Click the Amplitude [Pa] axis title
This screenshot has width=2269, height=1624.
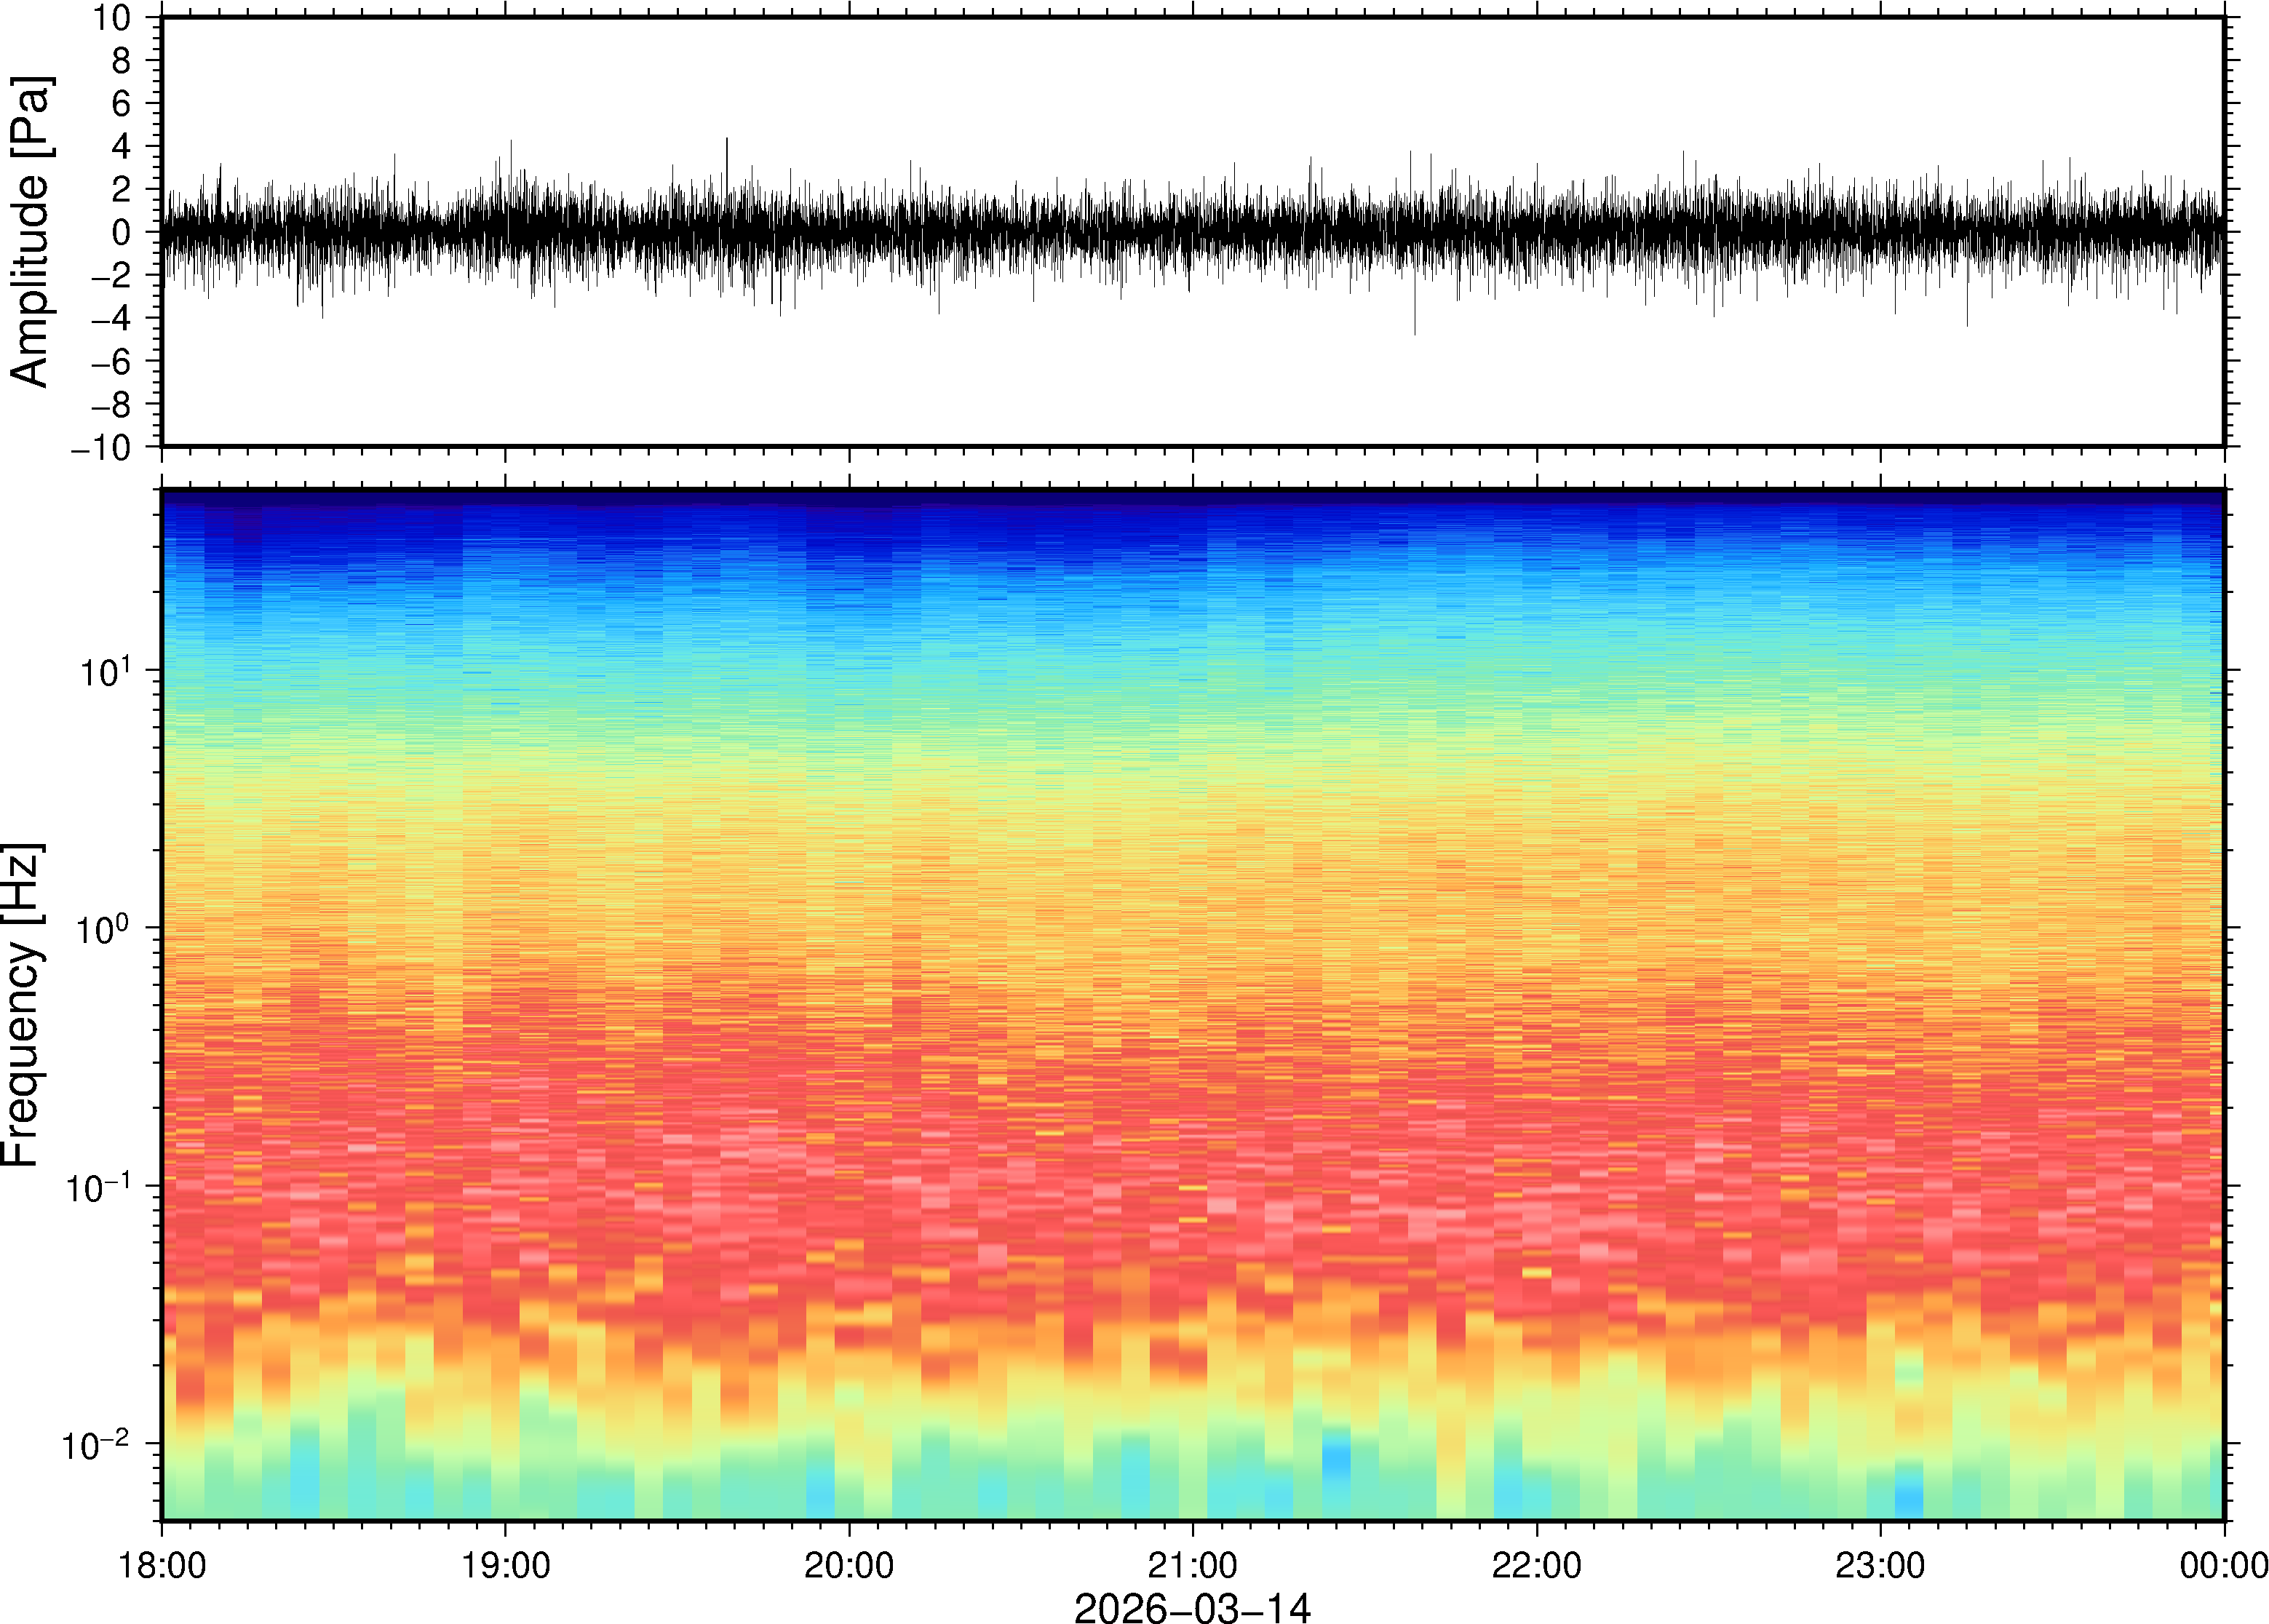click(30, 231)
